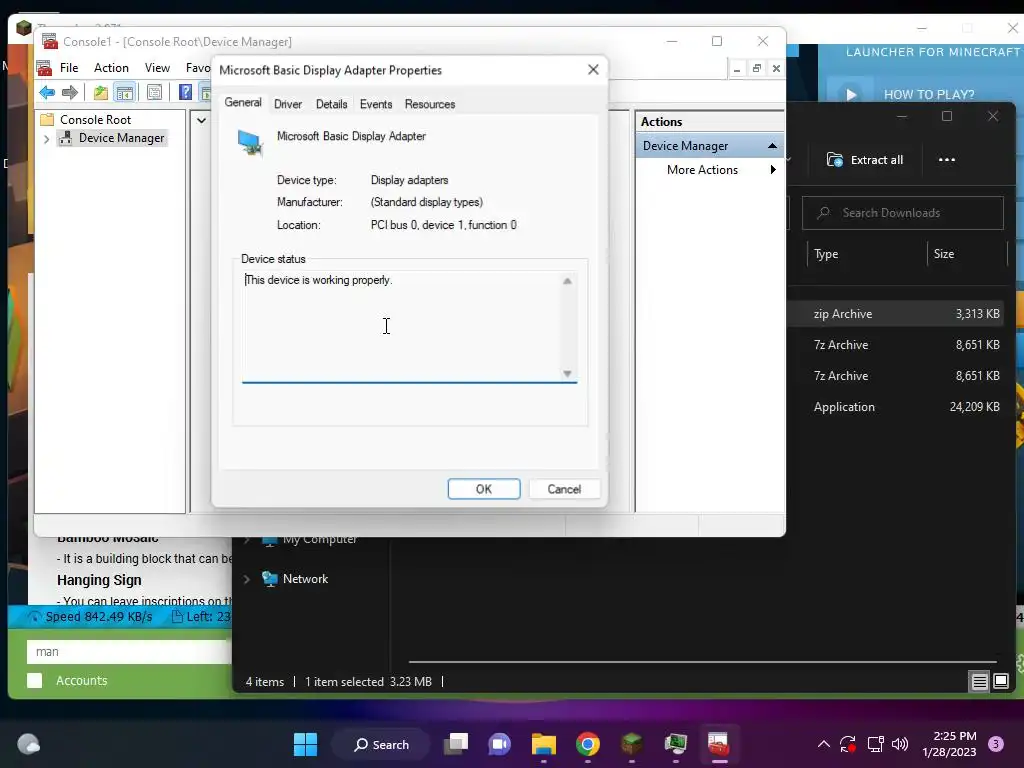Click the Forward arrow in console toolbar

point(70,92)
